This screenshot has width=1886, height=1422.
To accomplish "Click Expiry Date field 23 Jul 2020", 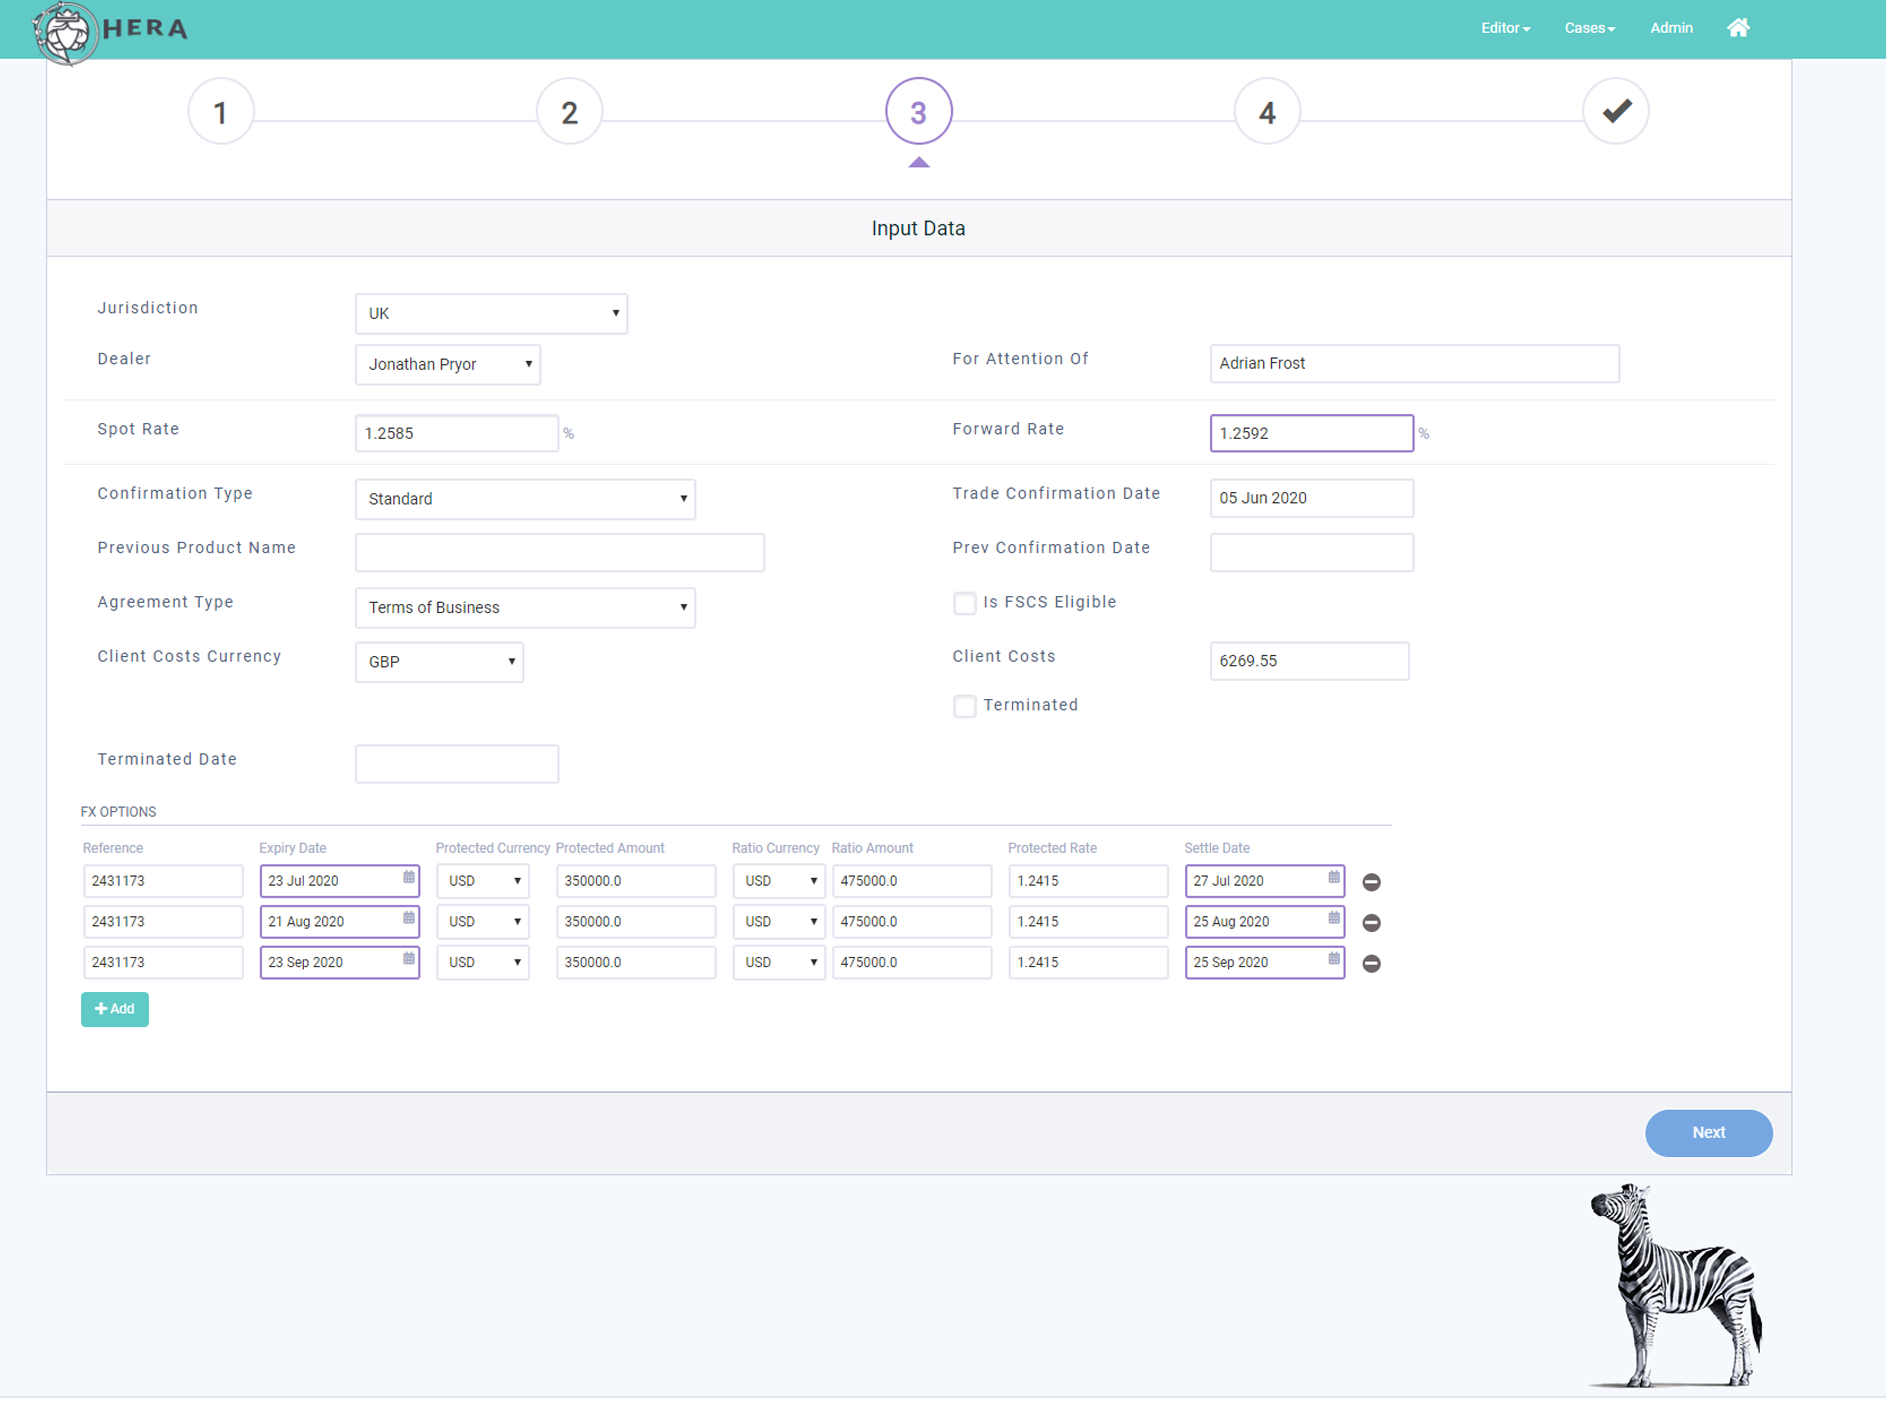I will (339, 881).
